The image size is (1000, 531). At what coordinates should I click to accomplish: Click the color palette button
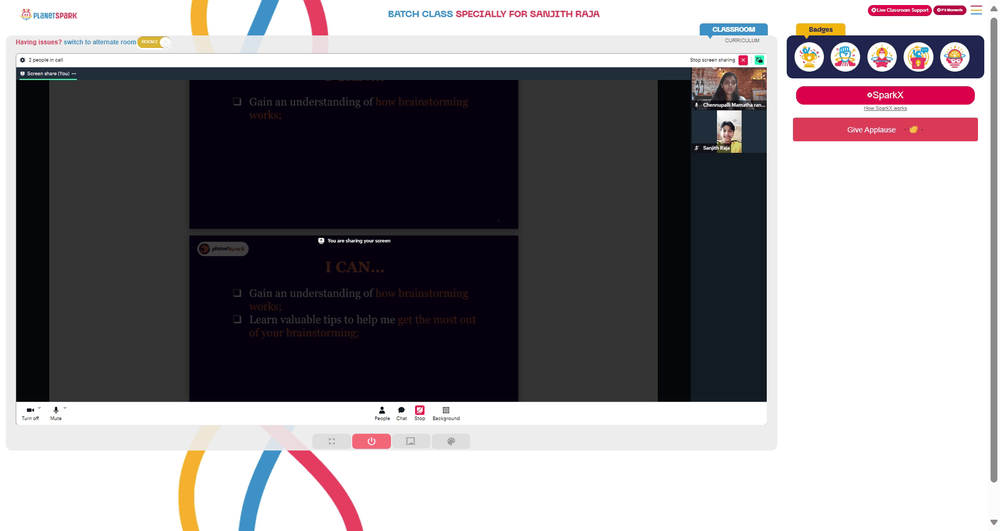pyautogui.click(x=451, y=441)
